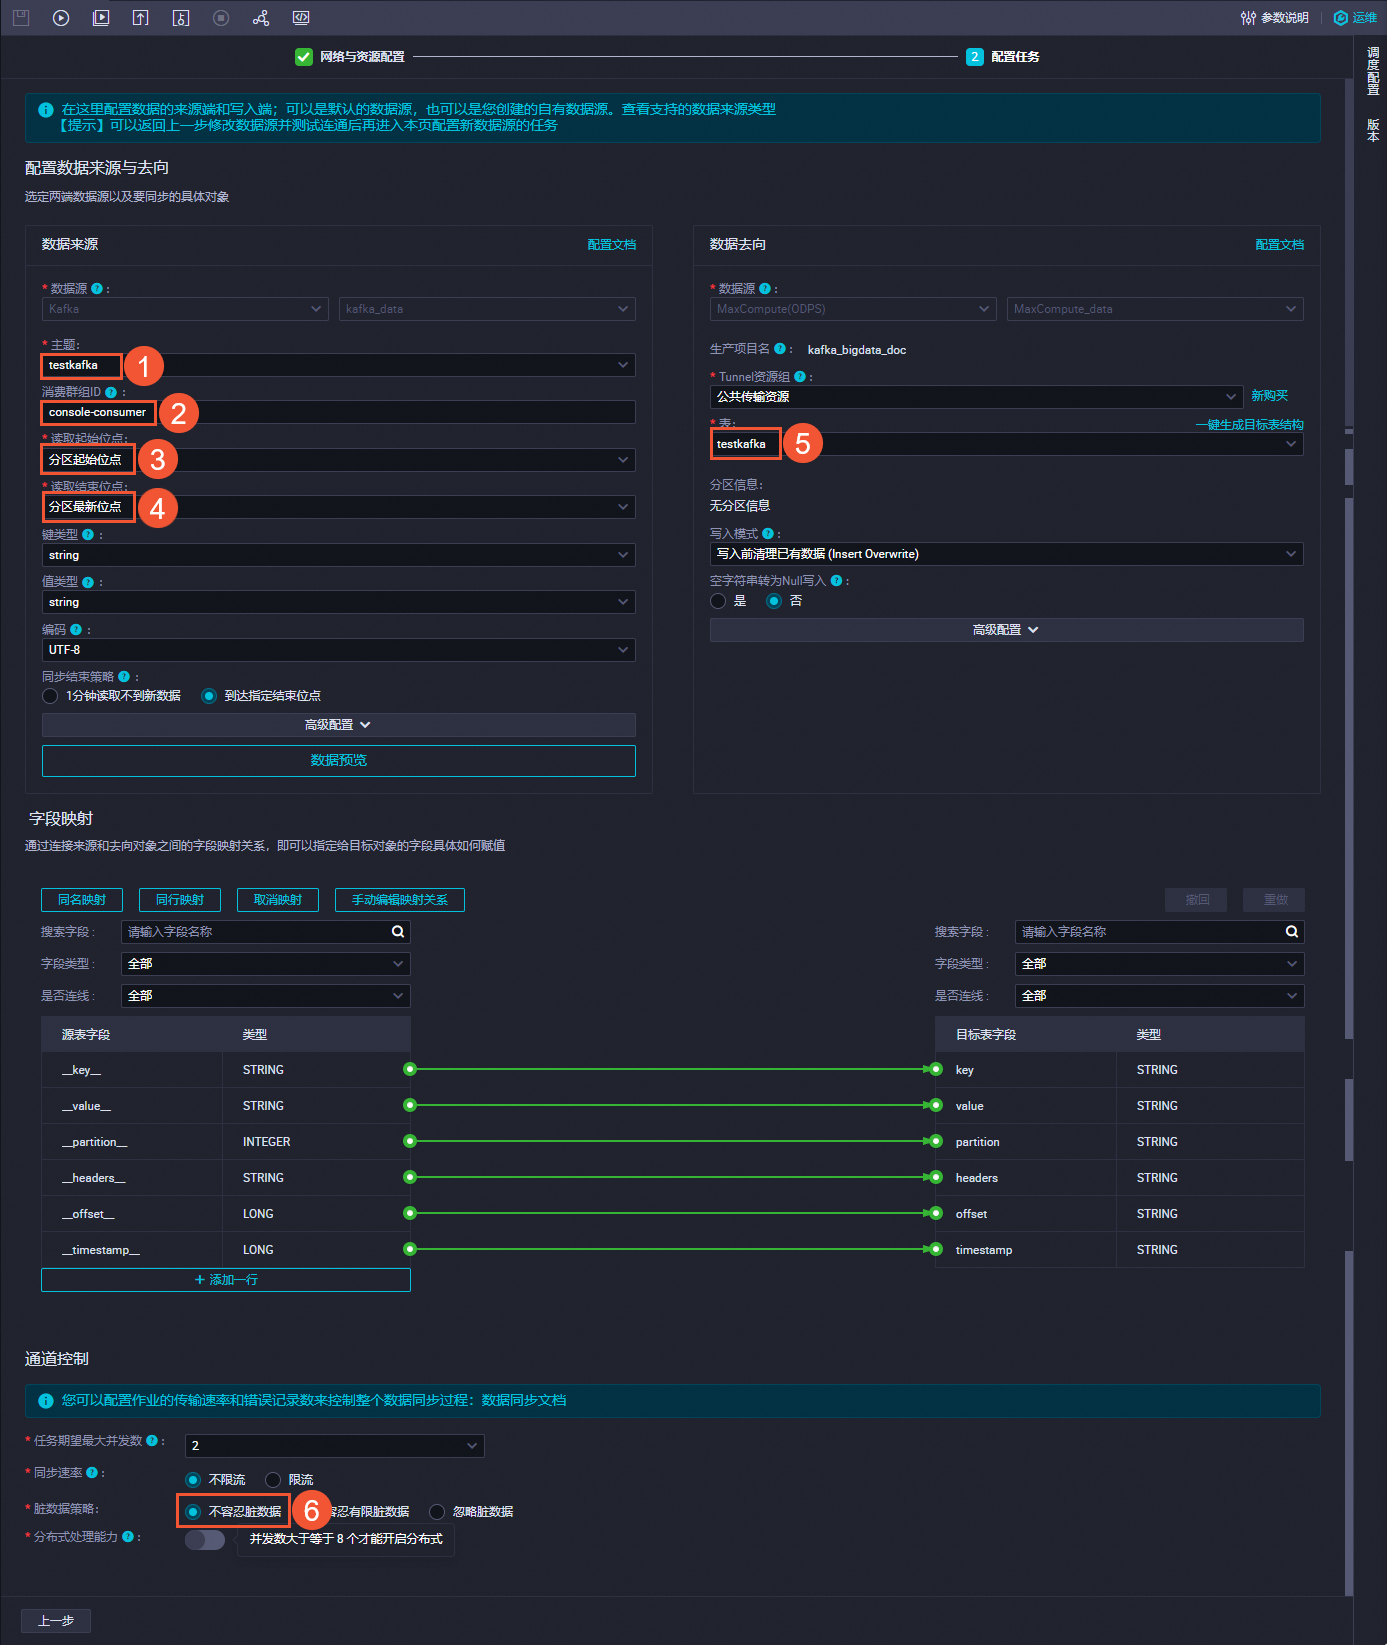
Task: Click the save icon in toolbar
Action: [x=21, y=17]
